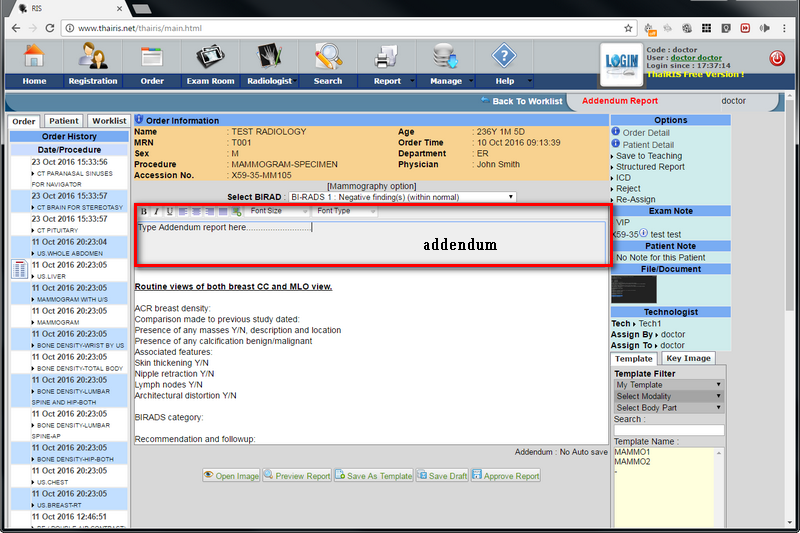Viewport: 800px width, 533px height.
Task: Expand the Font Size dropdown
Action: click(278, 212)
